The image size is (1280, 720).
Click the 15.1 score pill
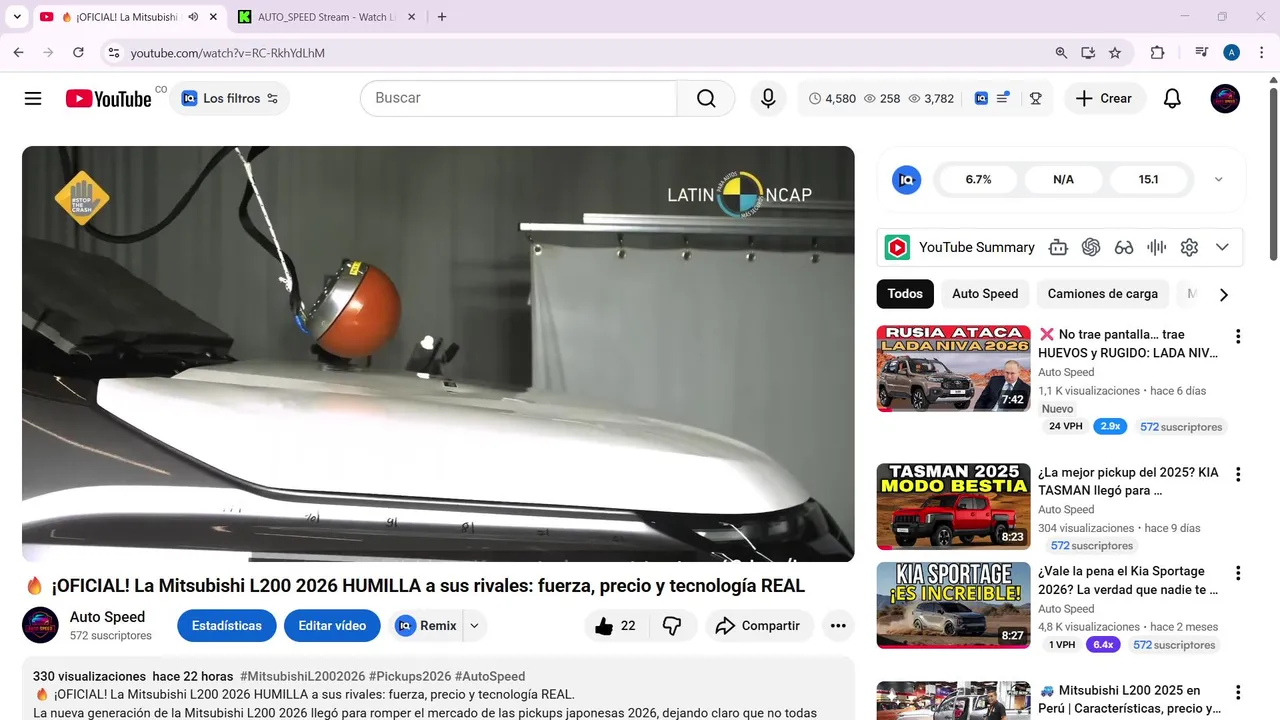tap(1148, 179)
